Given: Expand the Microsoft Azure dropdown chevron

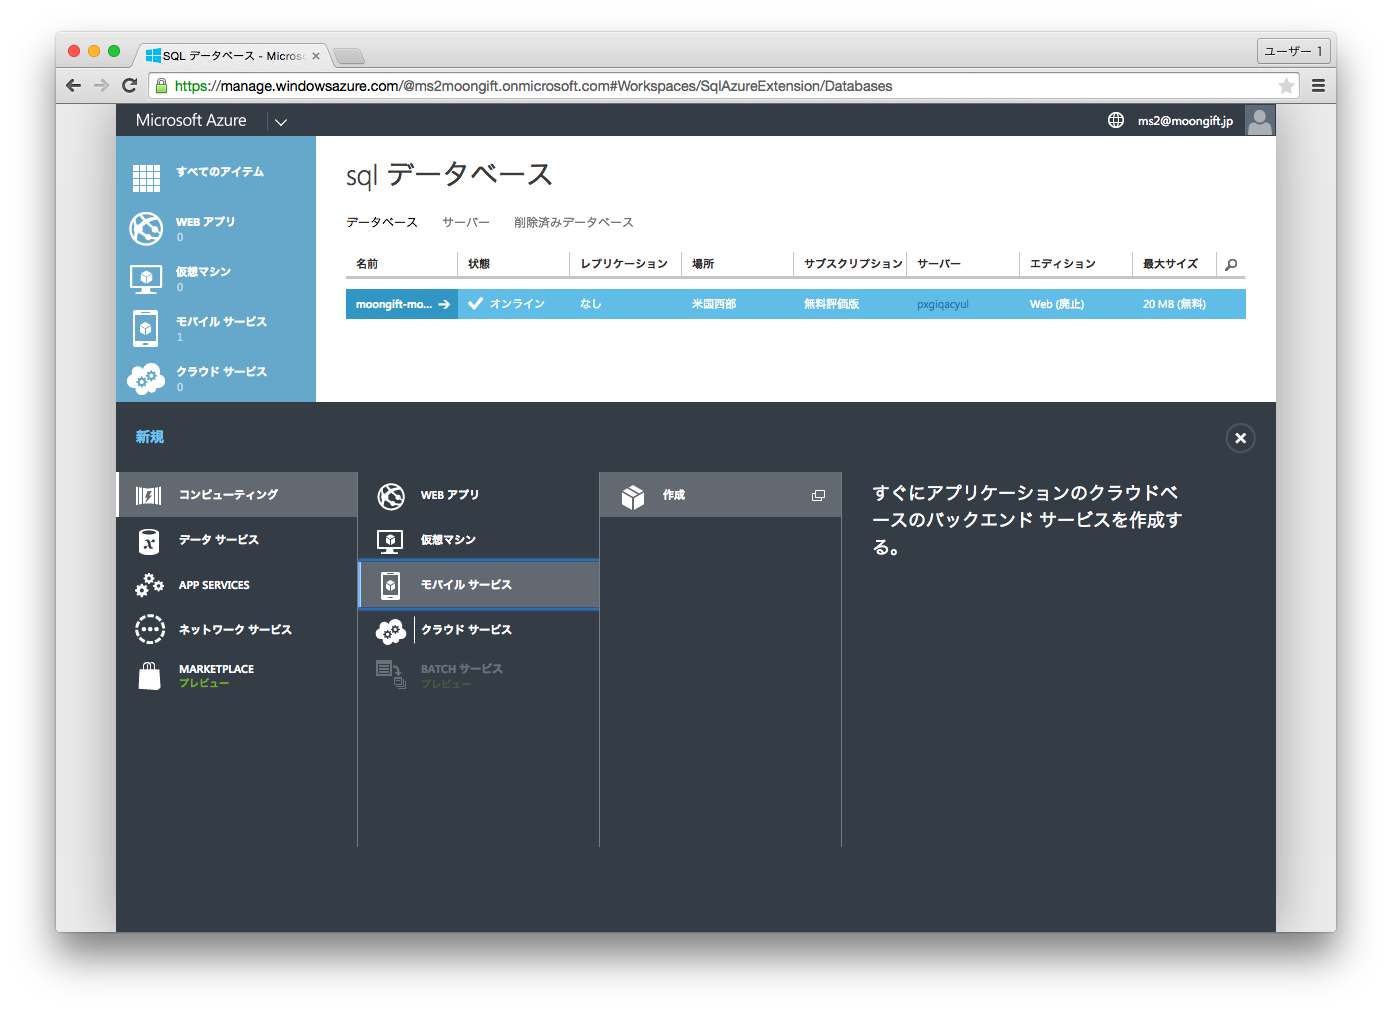Looking at the screenshot, I should [281, 122].
